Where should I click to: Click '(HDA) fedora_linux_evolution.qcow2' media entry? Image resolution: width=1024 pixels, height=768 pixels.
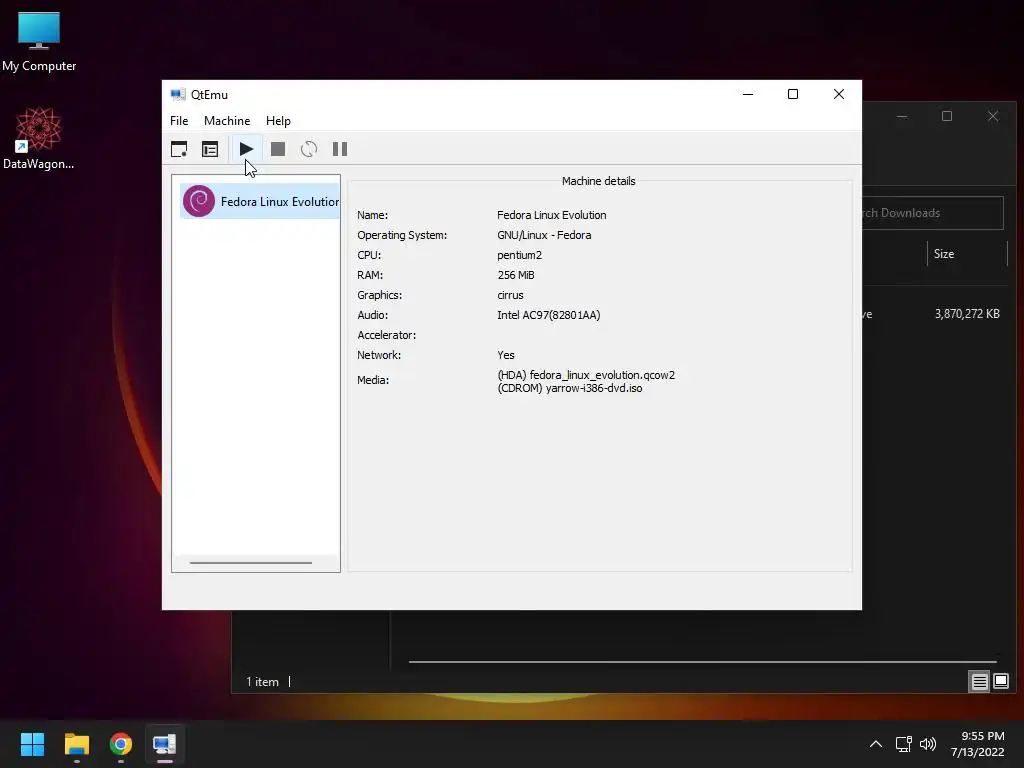tap(586, 375)
